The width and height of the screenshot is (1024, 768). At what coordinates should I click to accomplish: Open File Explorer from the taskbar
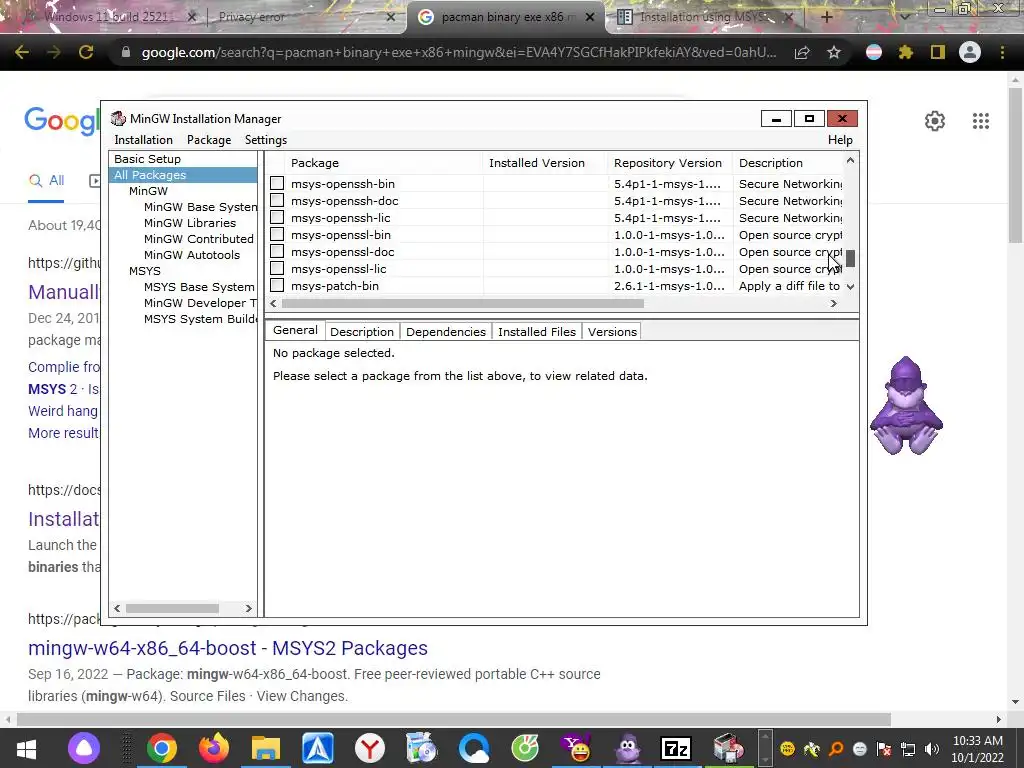tap(266, 748)
